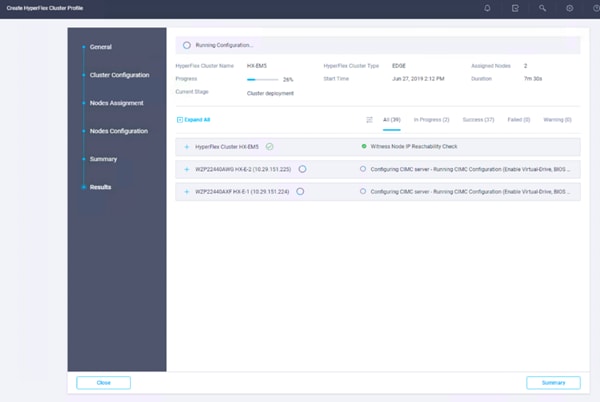Click the Running Configuration status text

[224, 45]
